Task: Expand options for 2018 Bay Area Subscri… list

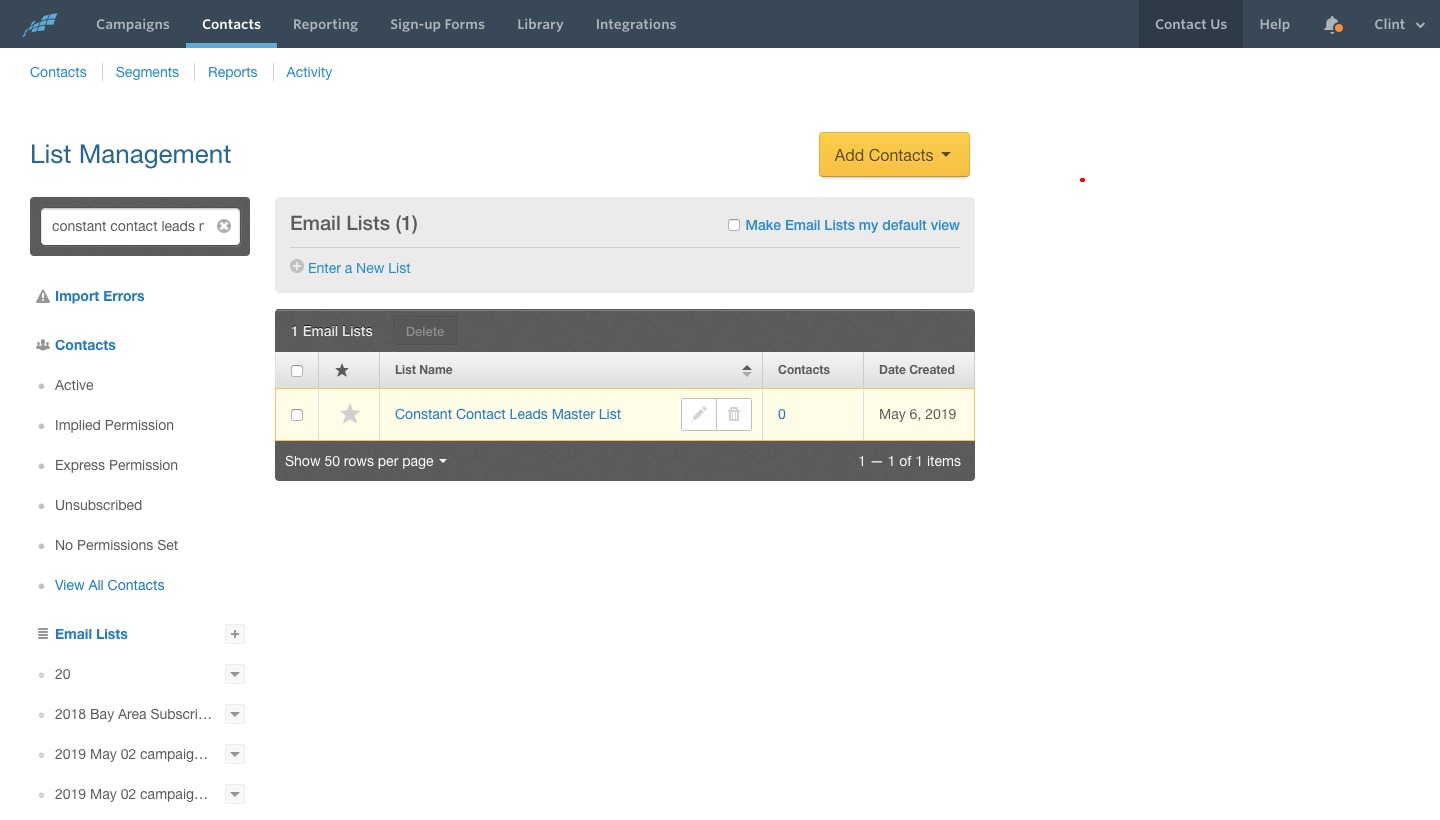Action: click(235, 714)
